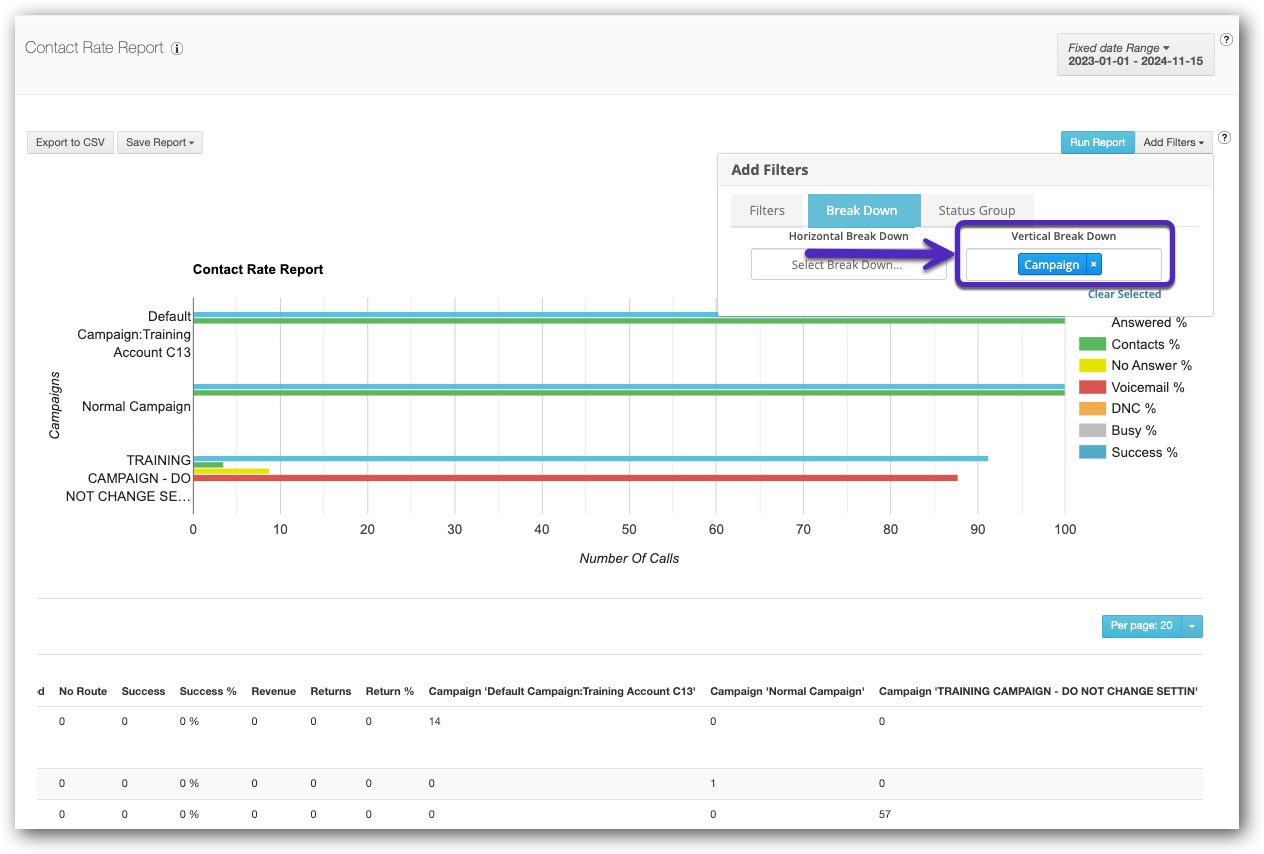Click the Export to CSV button
Screen dimensions: 1264x854
point(70,142)
